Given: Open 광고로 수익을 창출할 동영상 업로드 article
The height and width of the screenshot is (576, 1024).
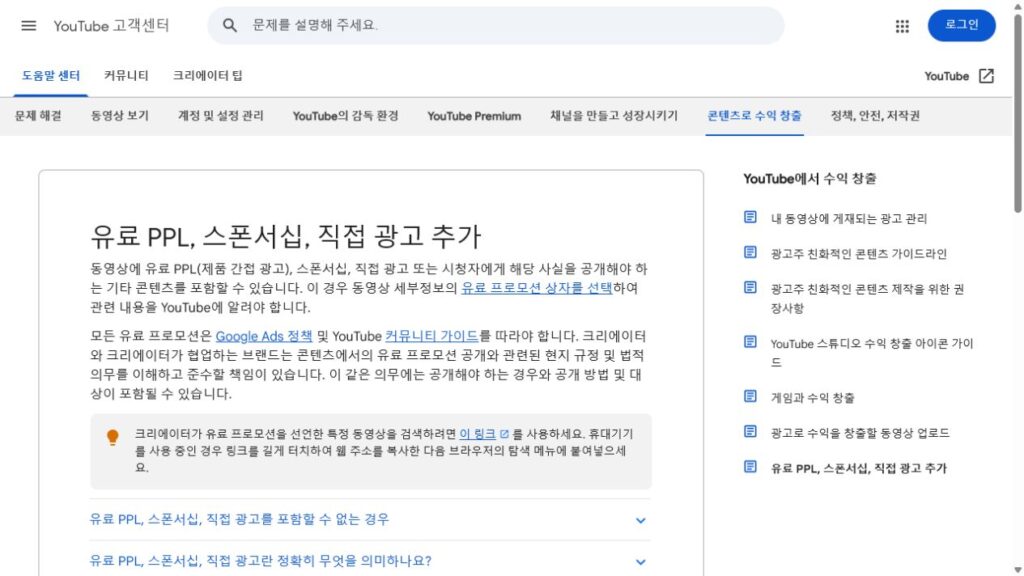Looking at the screenshot, I should coord(859,433).
